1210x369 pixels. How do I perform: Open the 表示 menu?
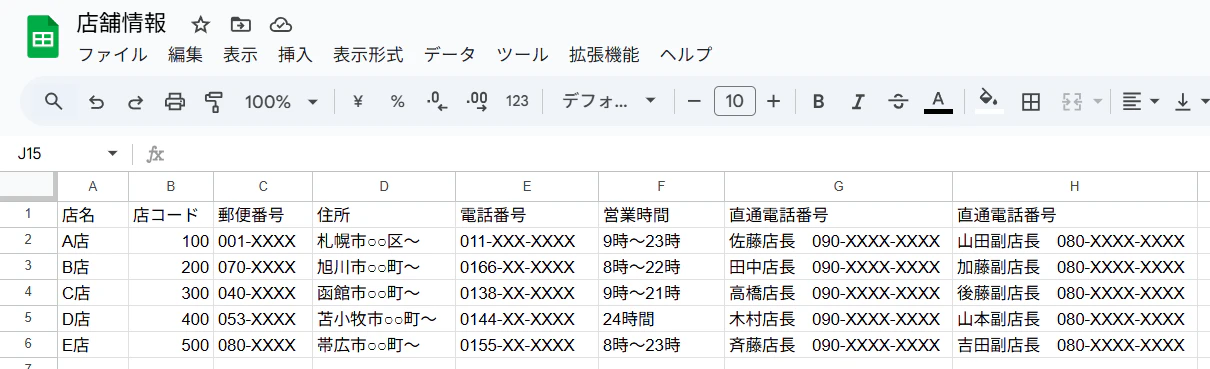(x=240, y=54)
